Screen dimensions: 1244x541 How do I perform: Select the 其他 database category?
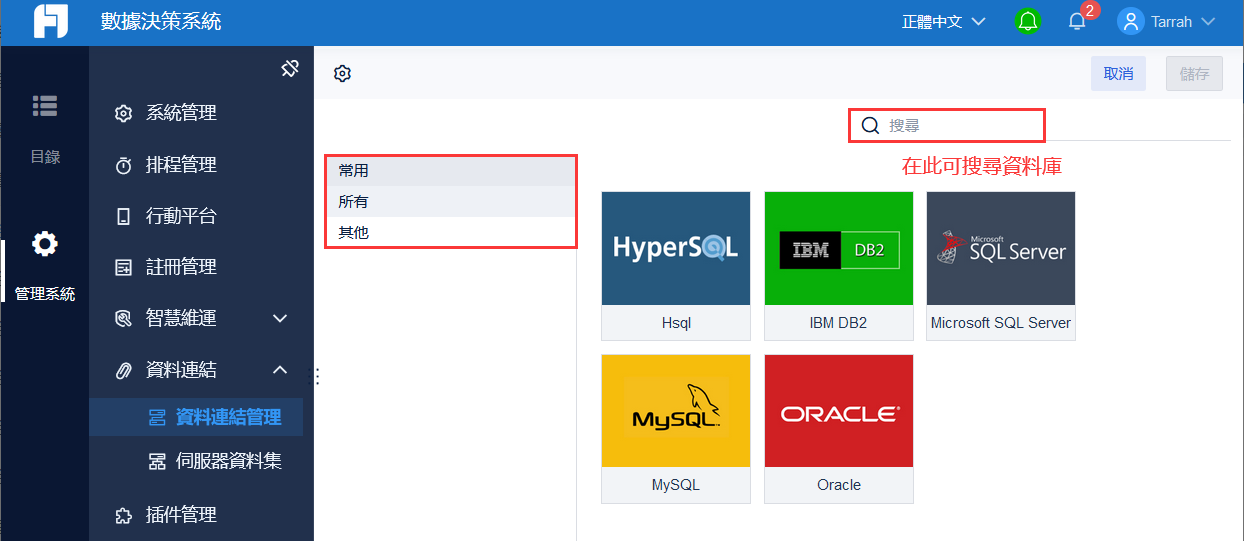tap(452, 233)
